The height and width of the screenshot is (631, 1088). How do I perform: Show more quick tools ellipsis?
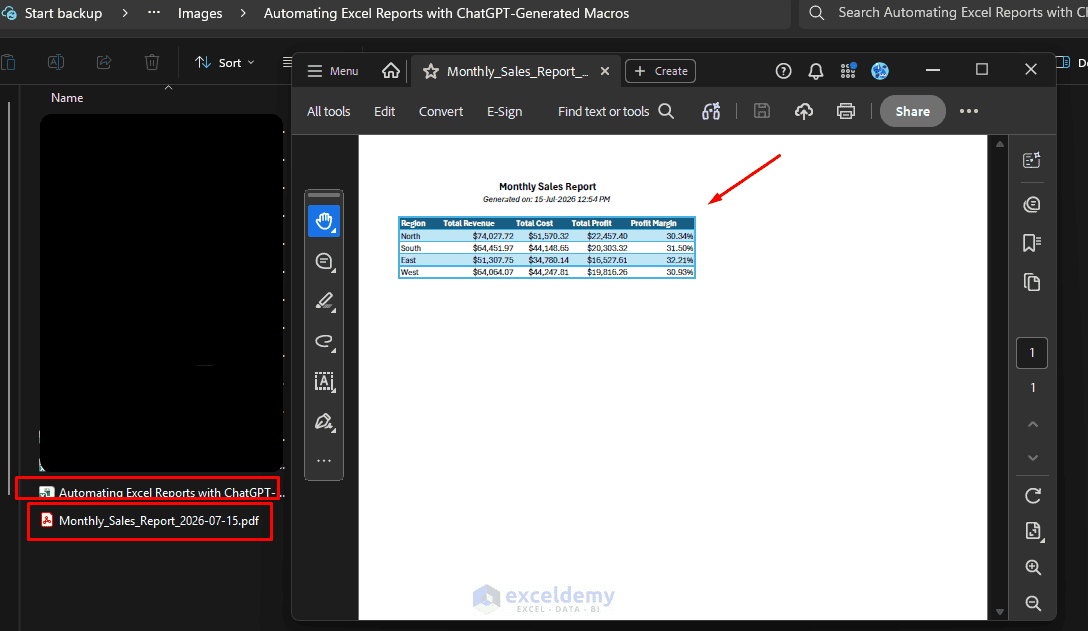tap(324, 461)
